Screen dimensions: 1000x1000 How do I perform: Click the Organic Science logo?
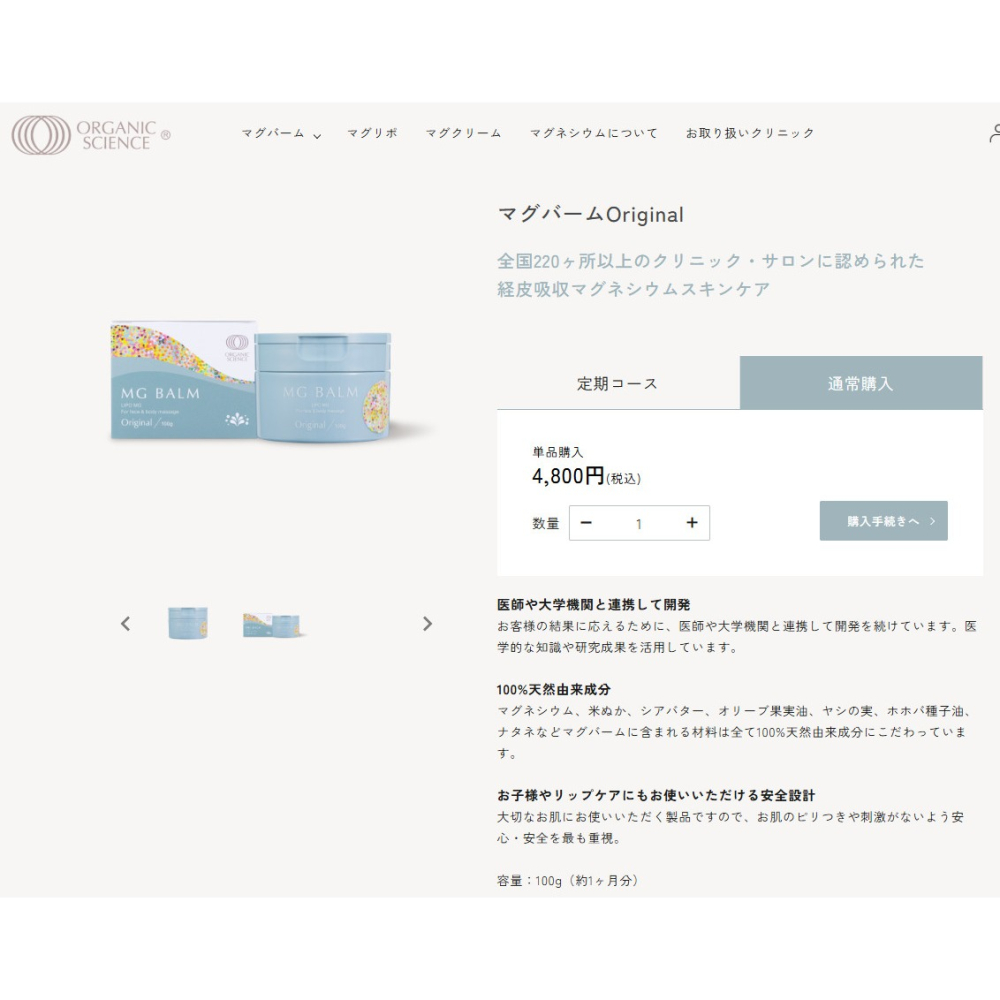[x=90, y=134]
